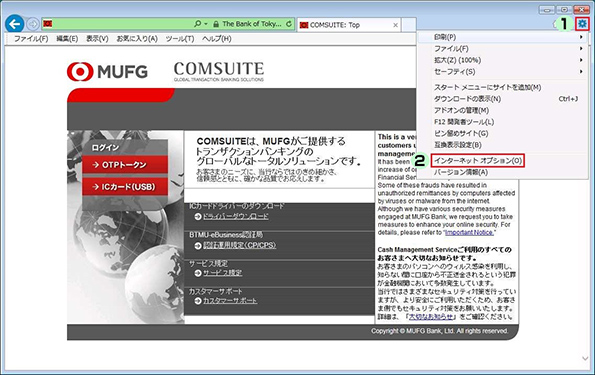595x375 pixels.
Task: Open a new blank tab
Action: coord(409,25)
